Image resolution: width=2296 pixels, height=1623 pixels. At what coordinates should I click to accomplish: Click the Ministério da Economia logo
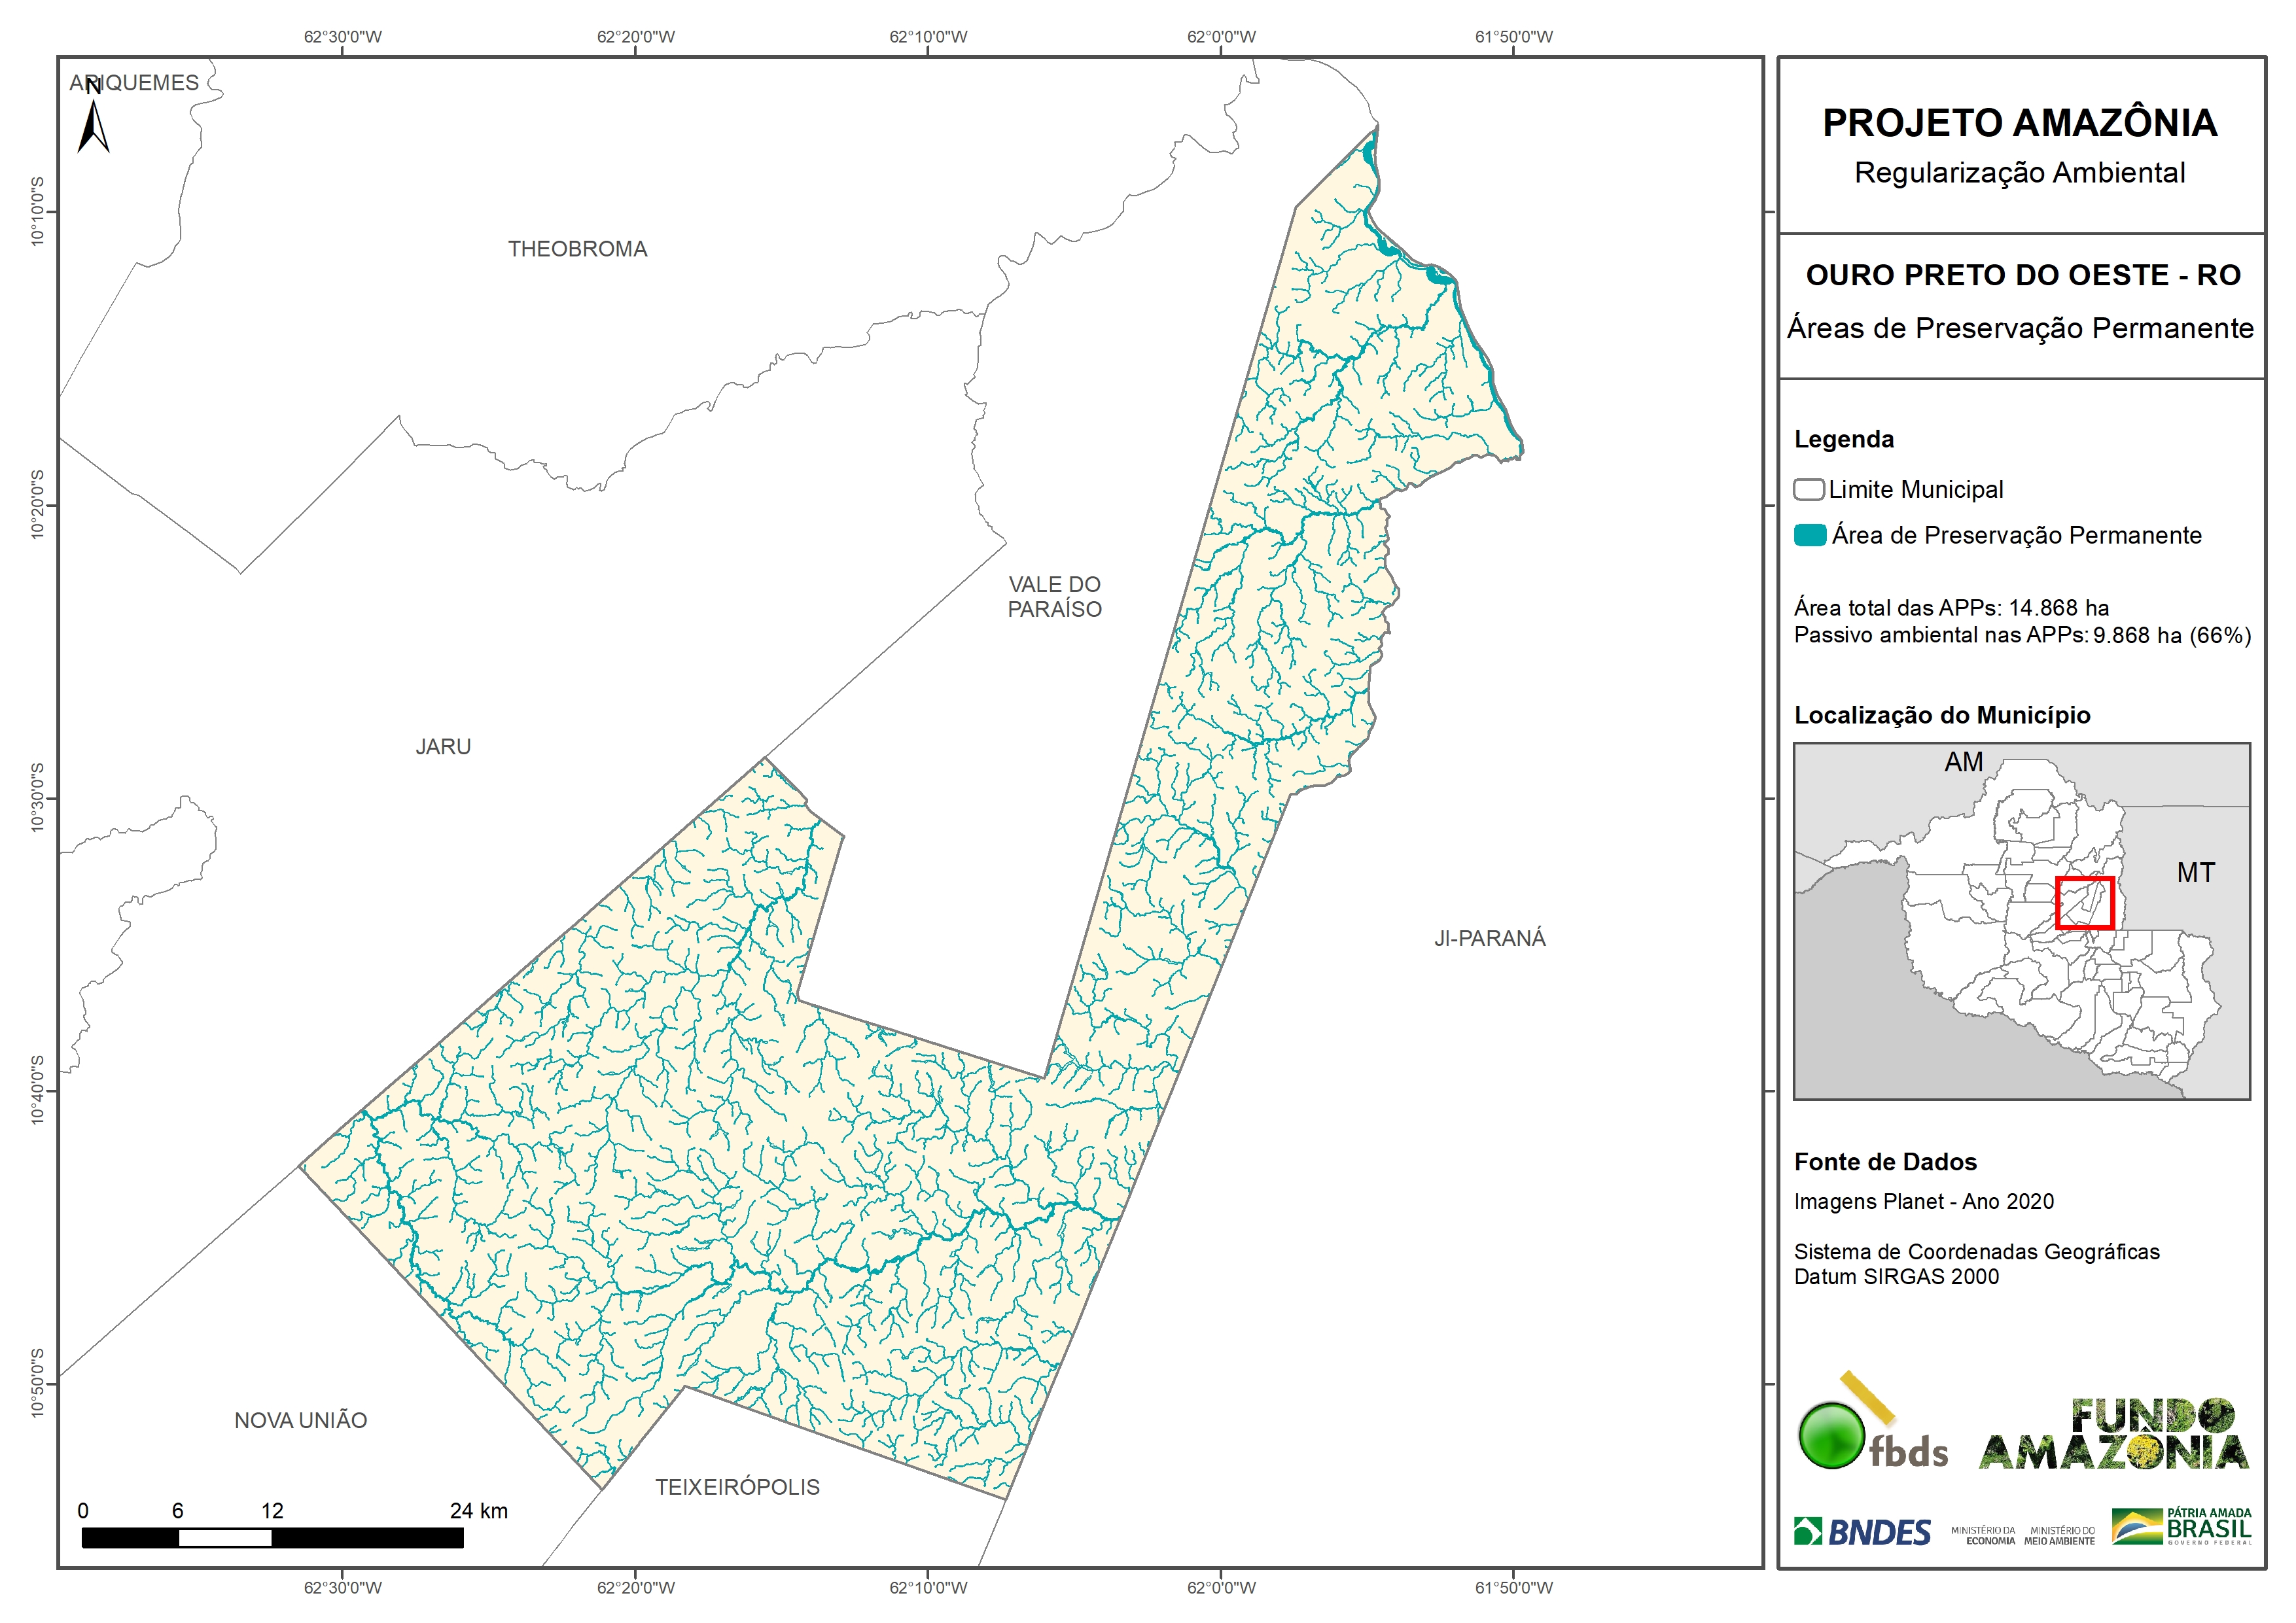pyautogui.click(x=1983, y=1535)
